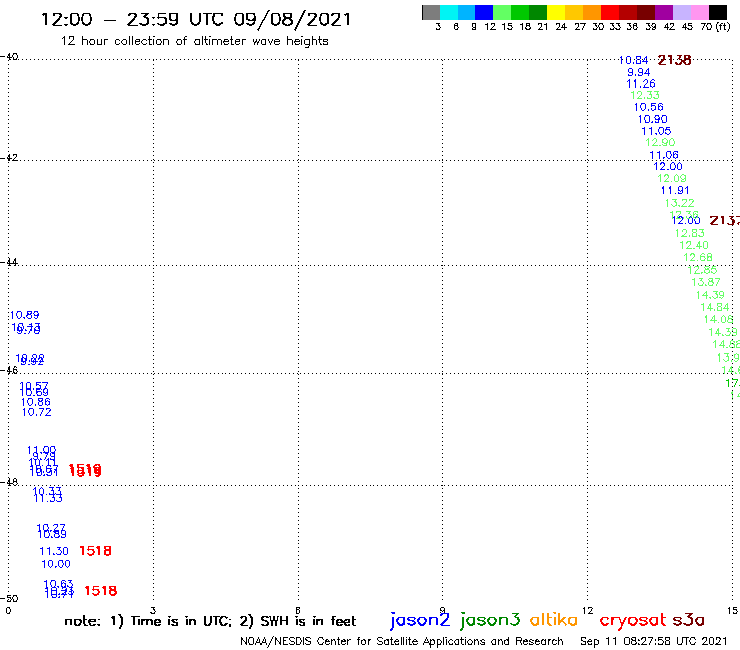The width and height of the screenshot is (740, 650).
Task: Click the wave height value 11.91
Action: [675, 190]
